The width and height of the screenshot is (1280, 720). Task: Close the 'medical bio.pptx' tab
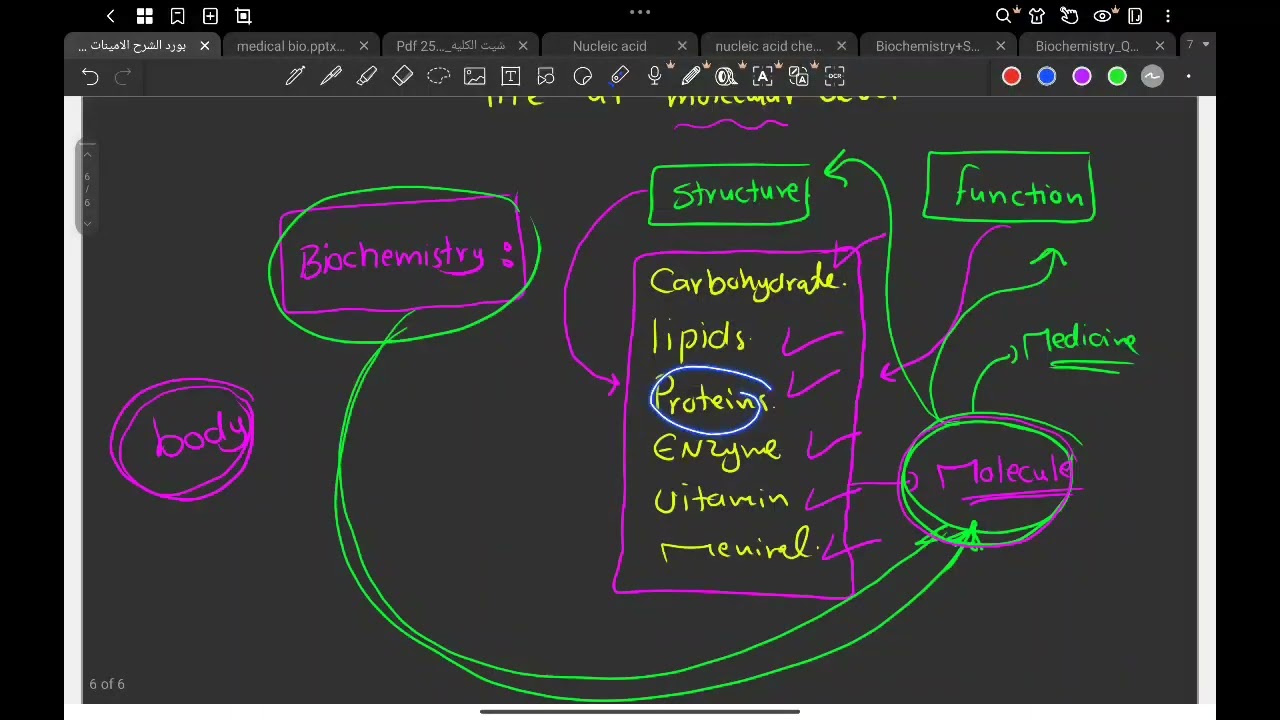coord(364,46)
